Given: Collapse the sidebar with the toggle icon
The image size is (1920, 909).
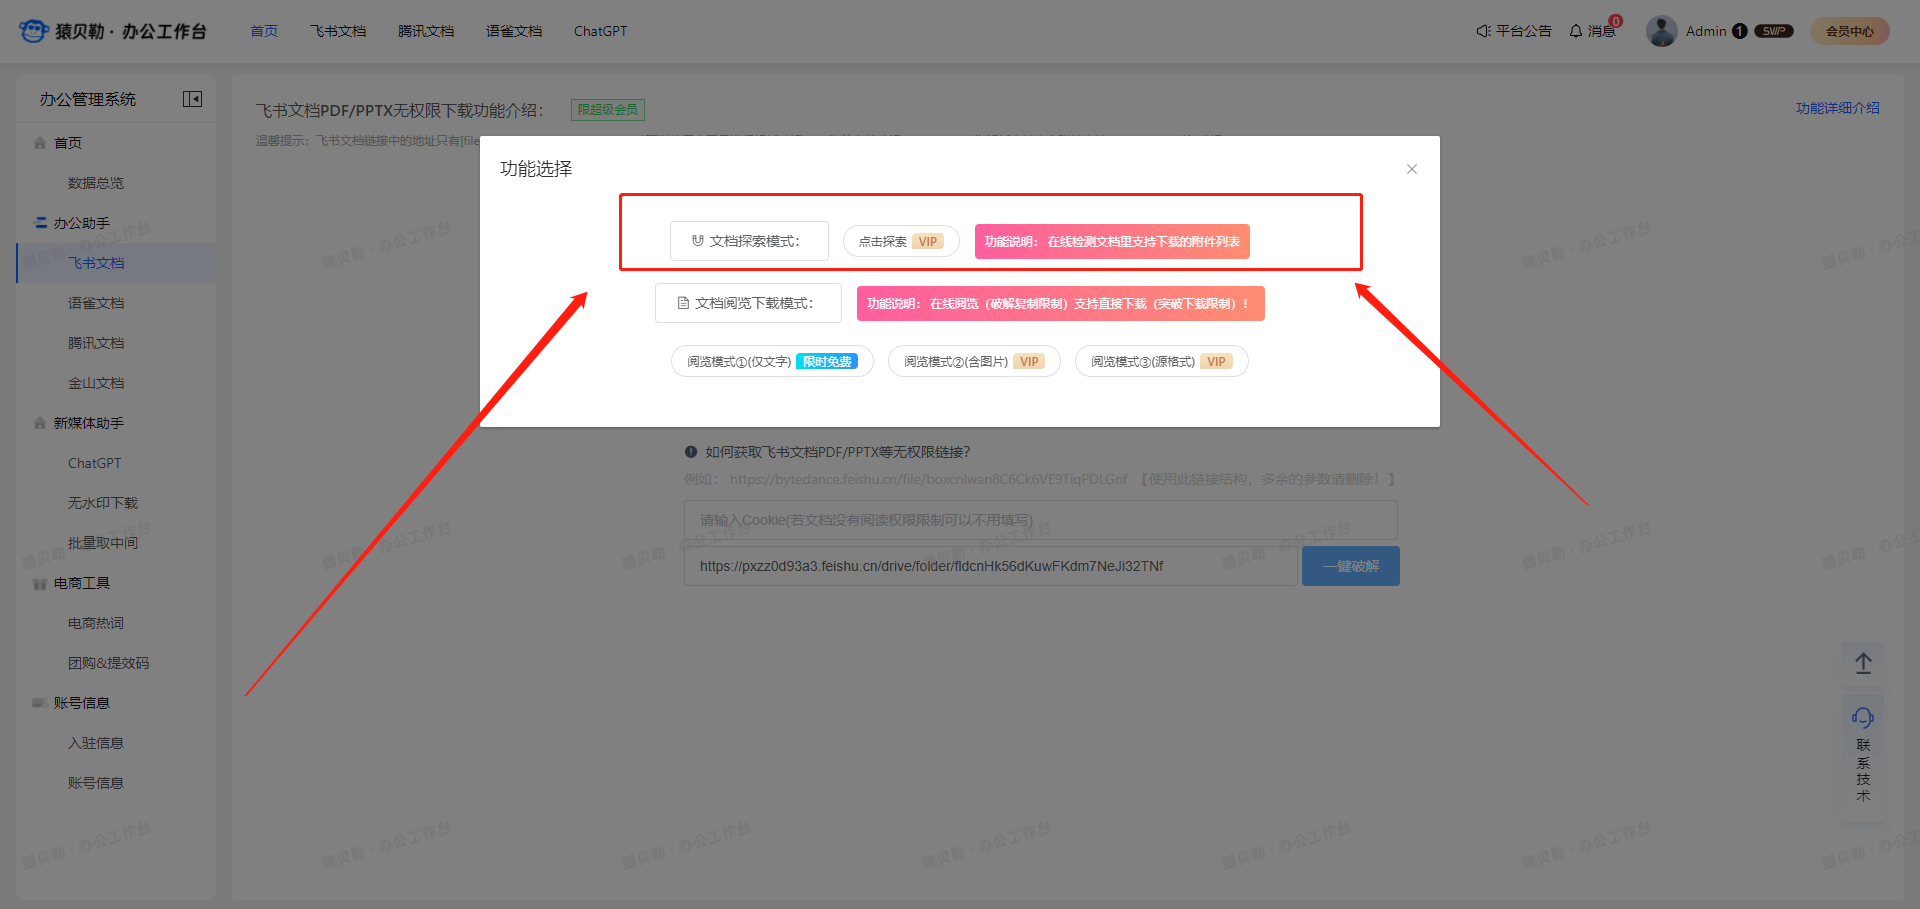Looking at the screenshot, I should (x=192, y=99).
